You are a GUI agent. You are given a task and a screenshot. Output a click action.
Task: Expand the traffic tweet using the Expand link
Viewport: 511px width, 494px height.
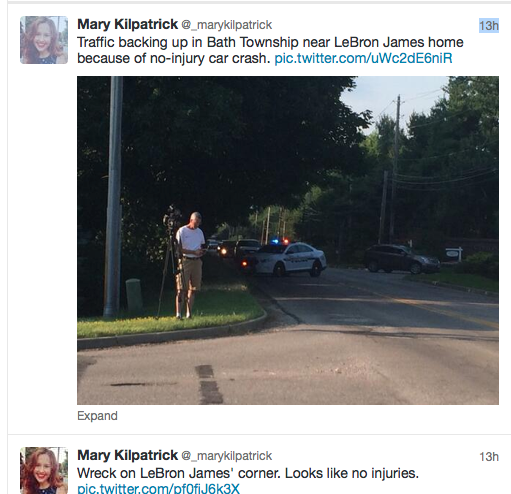97,416
